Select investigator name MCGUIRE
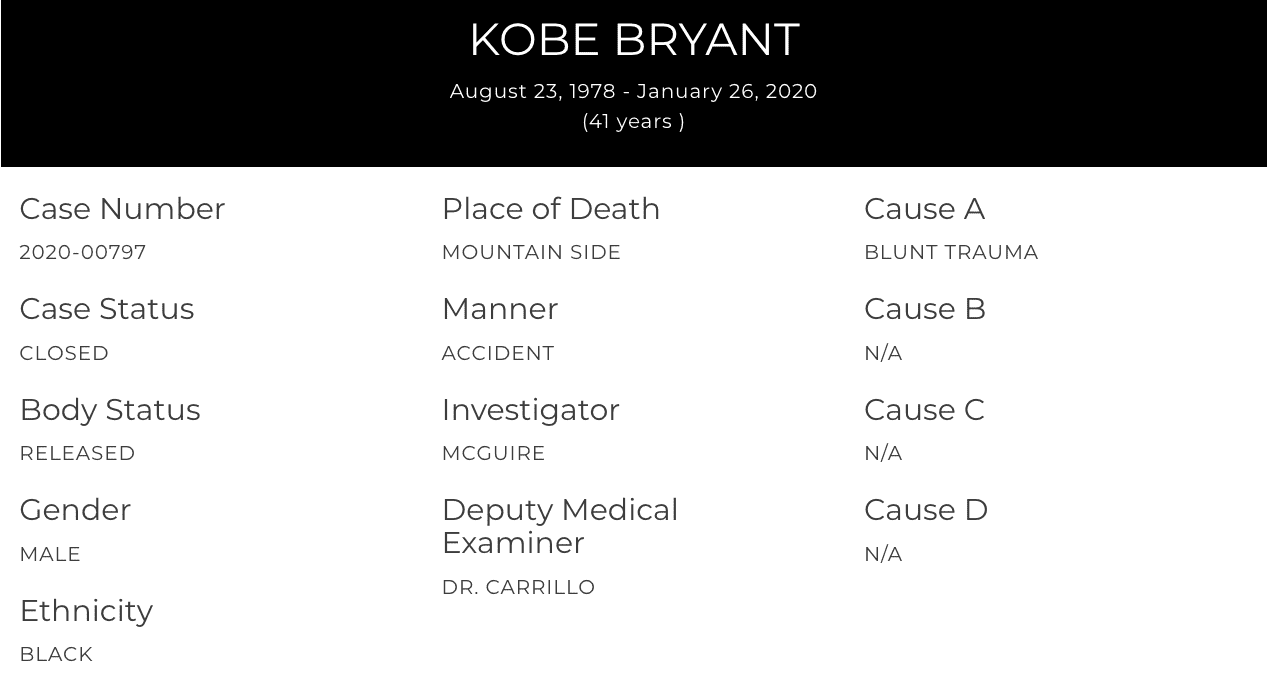This screenshot has width=1267, height=673. [493, 453]
